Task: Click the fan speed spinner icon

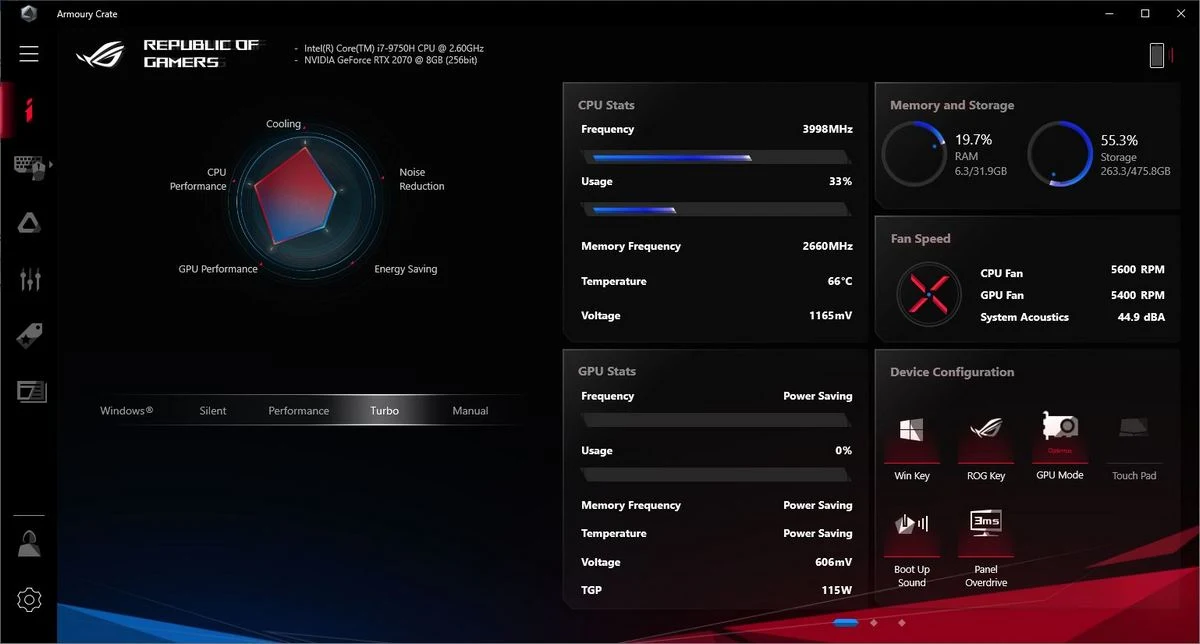Action: (x=929, y=294)
